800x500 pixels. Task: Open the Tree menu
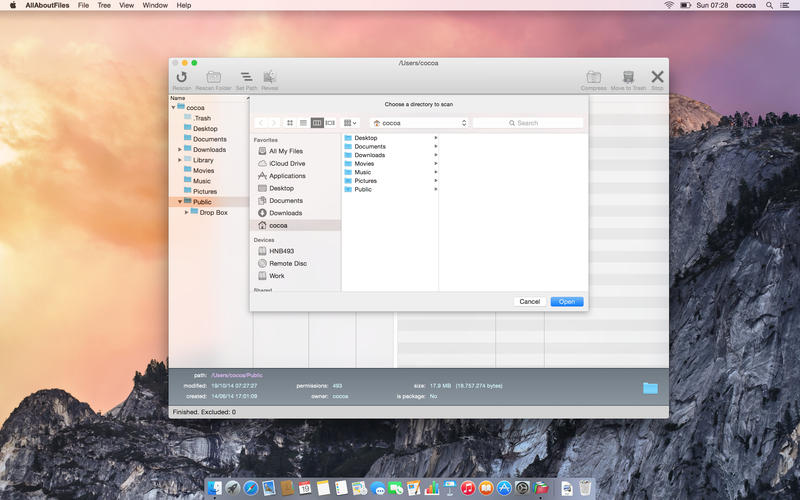104,5
